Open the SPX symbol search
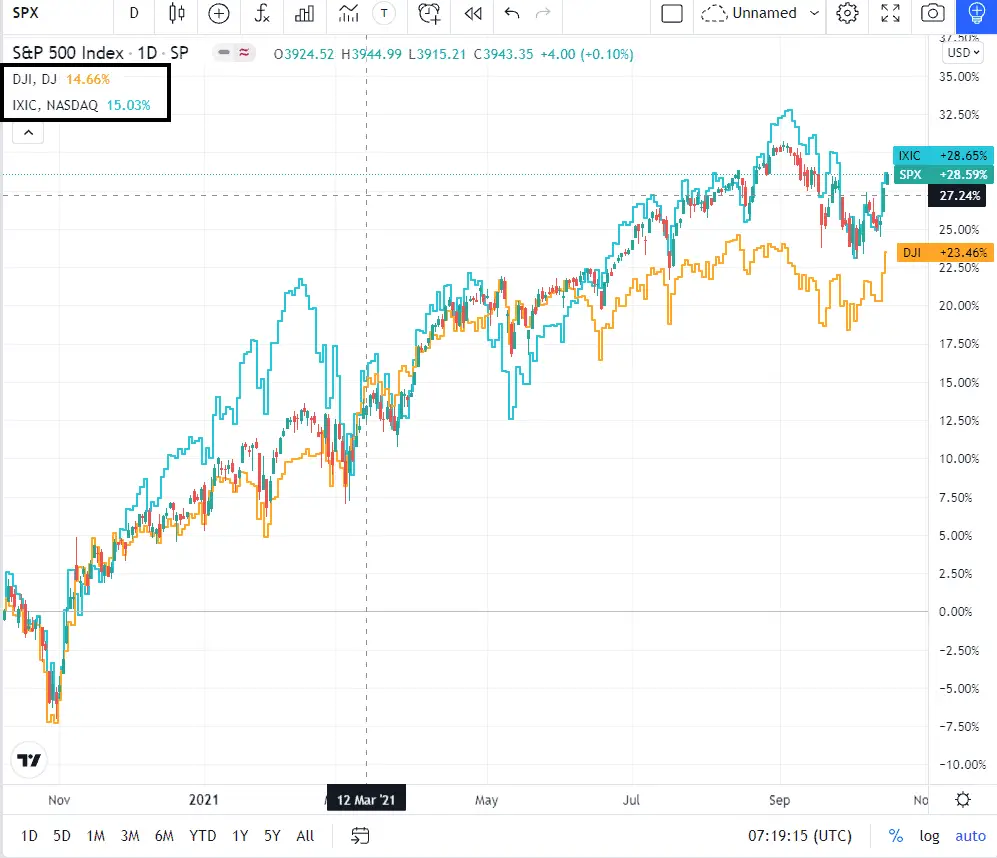 [26, 13]
